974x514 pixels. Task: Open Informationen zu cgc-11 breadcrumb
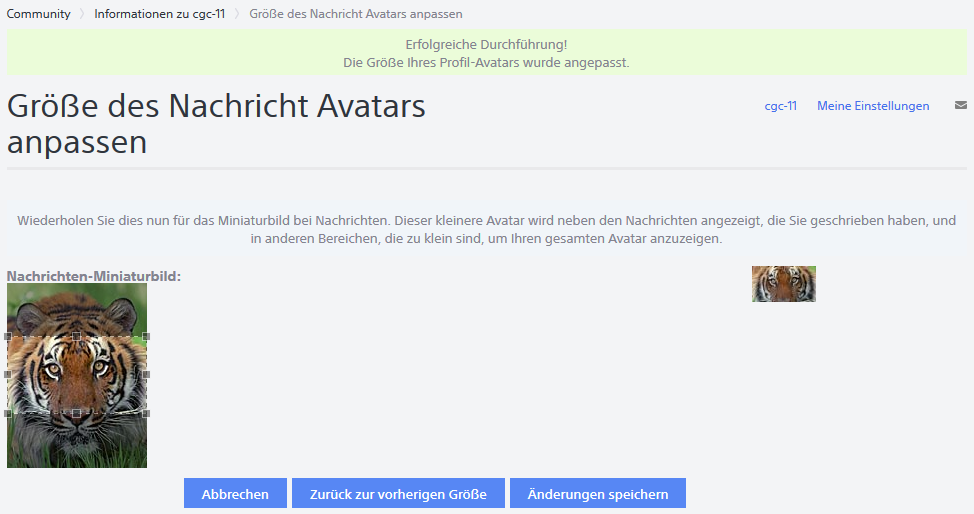pos(160,14)
